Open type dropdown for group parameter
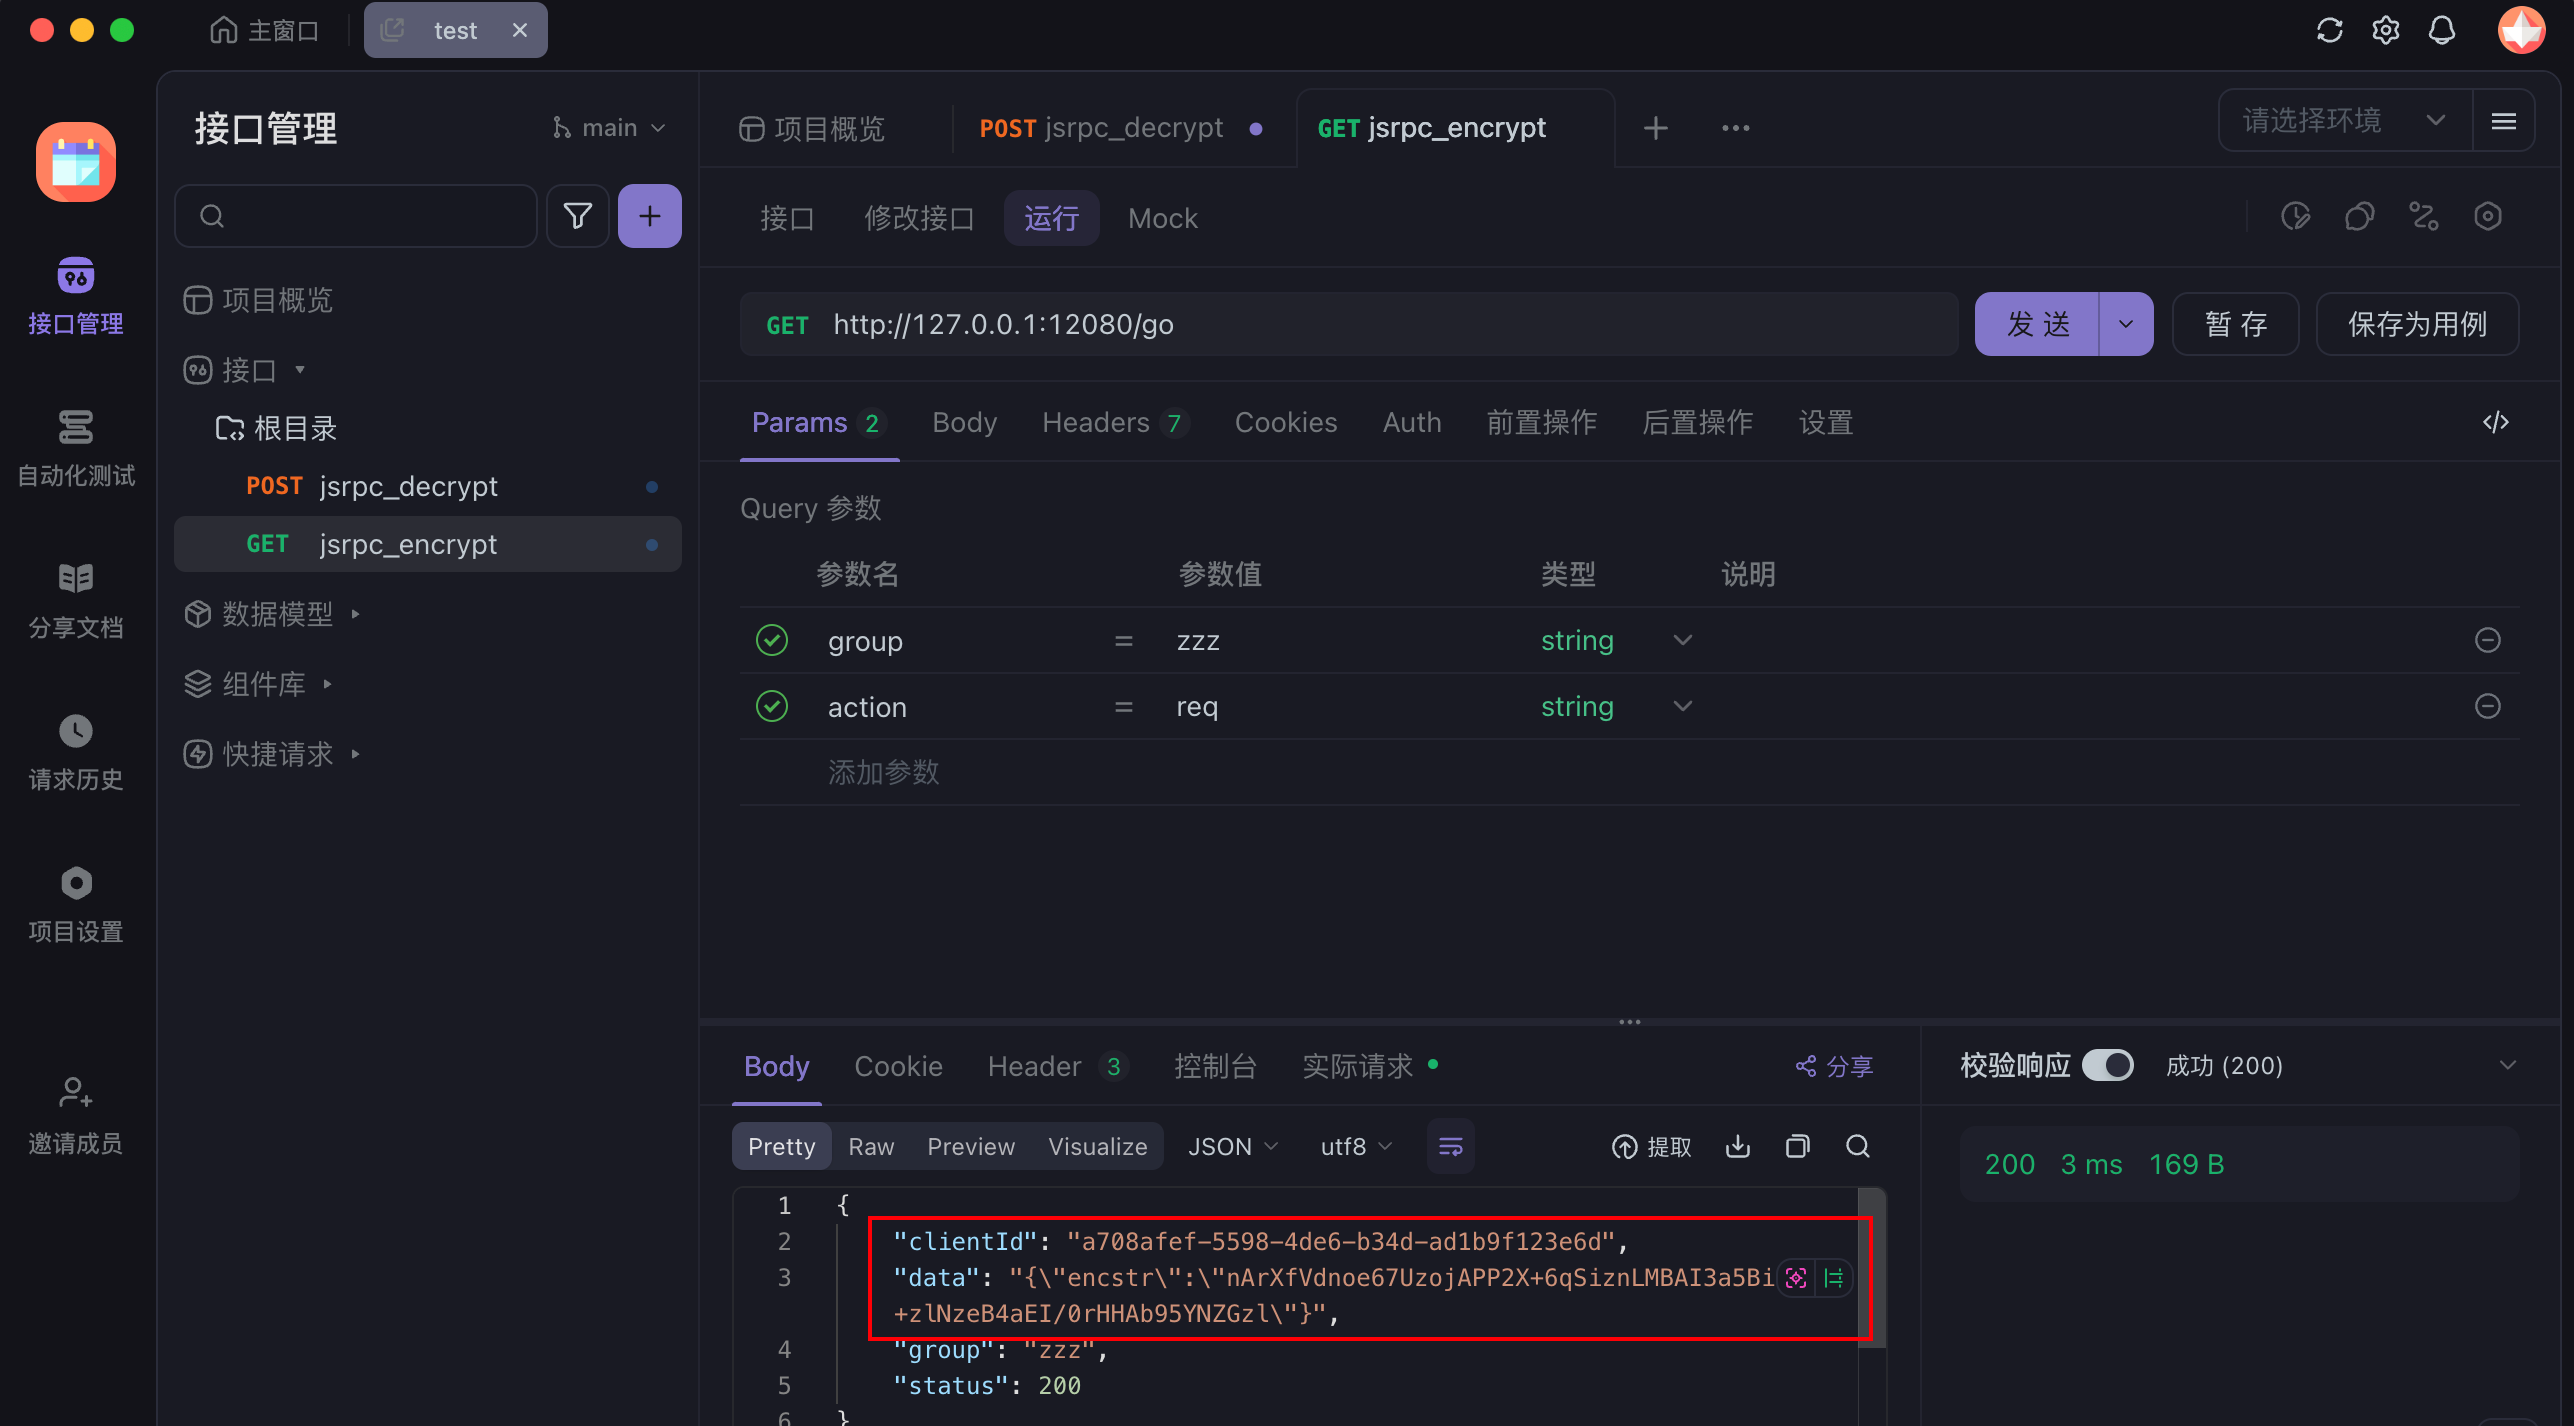2574x1426 pixels. [1683, 640]
